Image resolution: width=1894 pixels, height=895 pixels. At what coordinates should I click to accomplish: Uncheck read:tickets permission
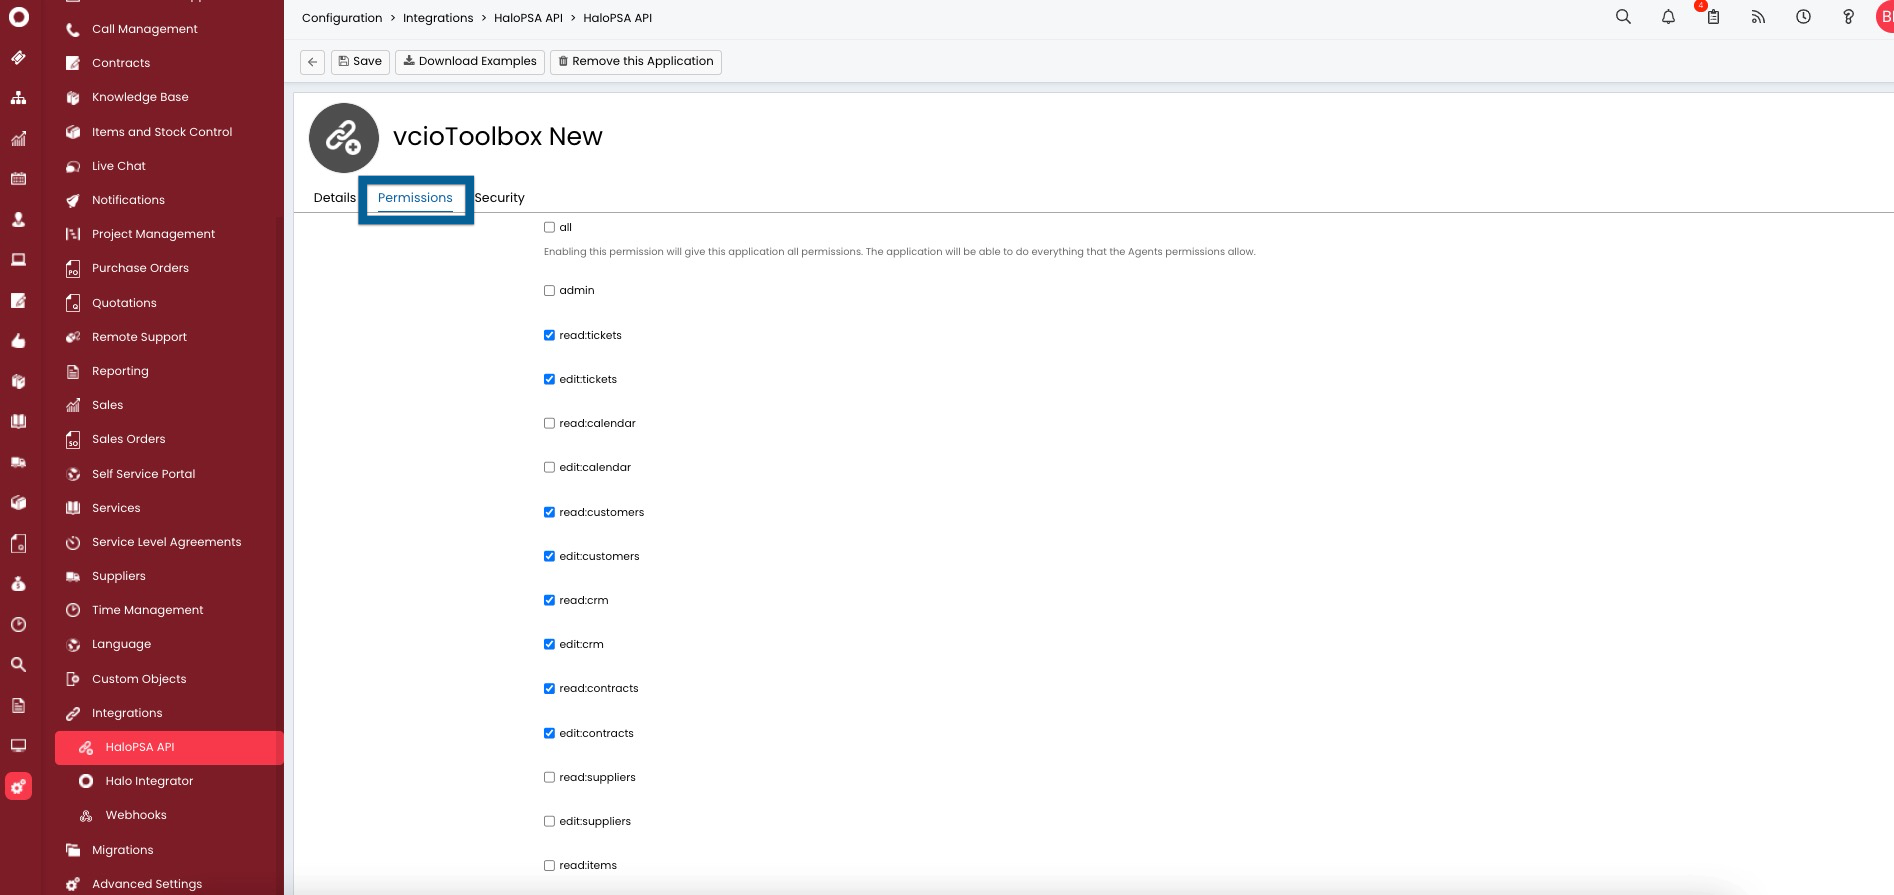tap(549, 335)
